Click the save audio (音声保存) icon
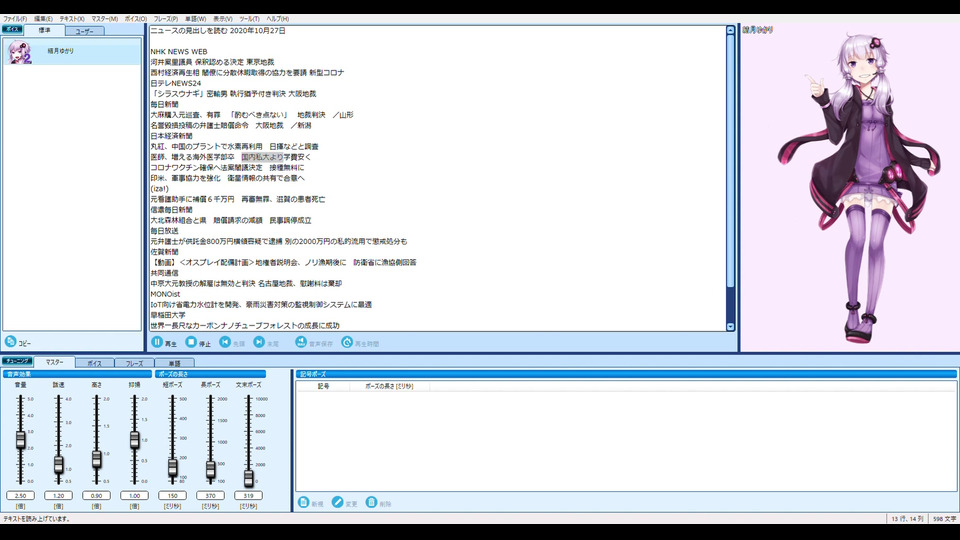Viewport: 960px width, 540px height. click(x=301, y=342)
